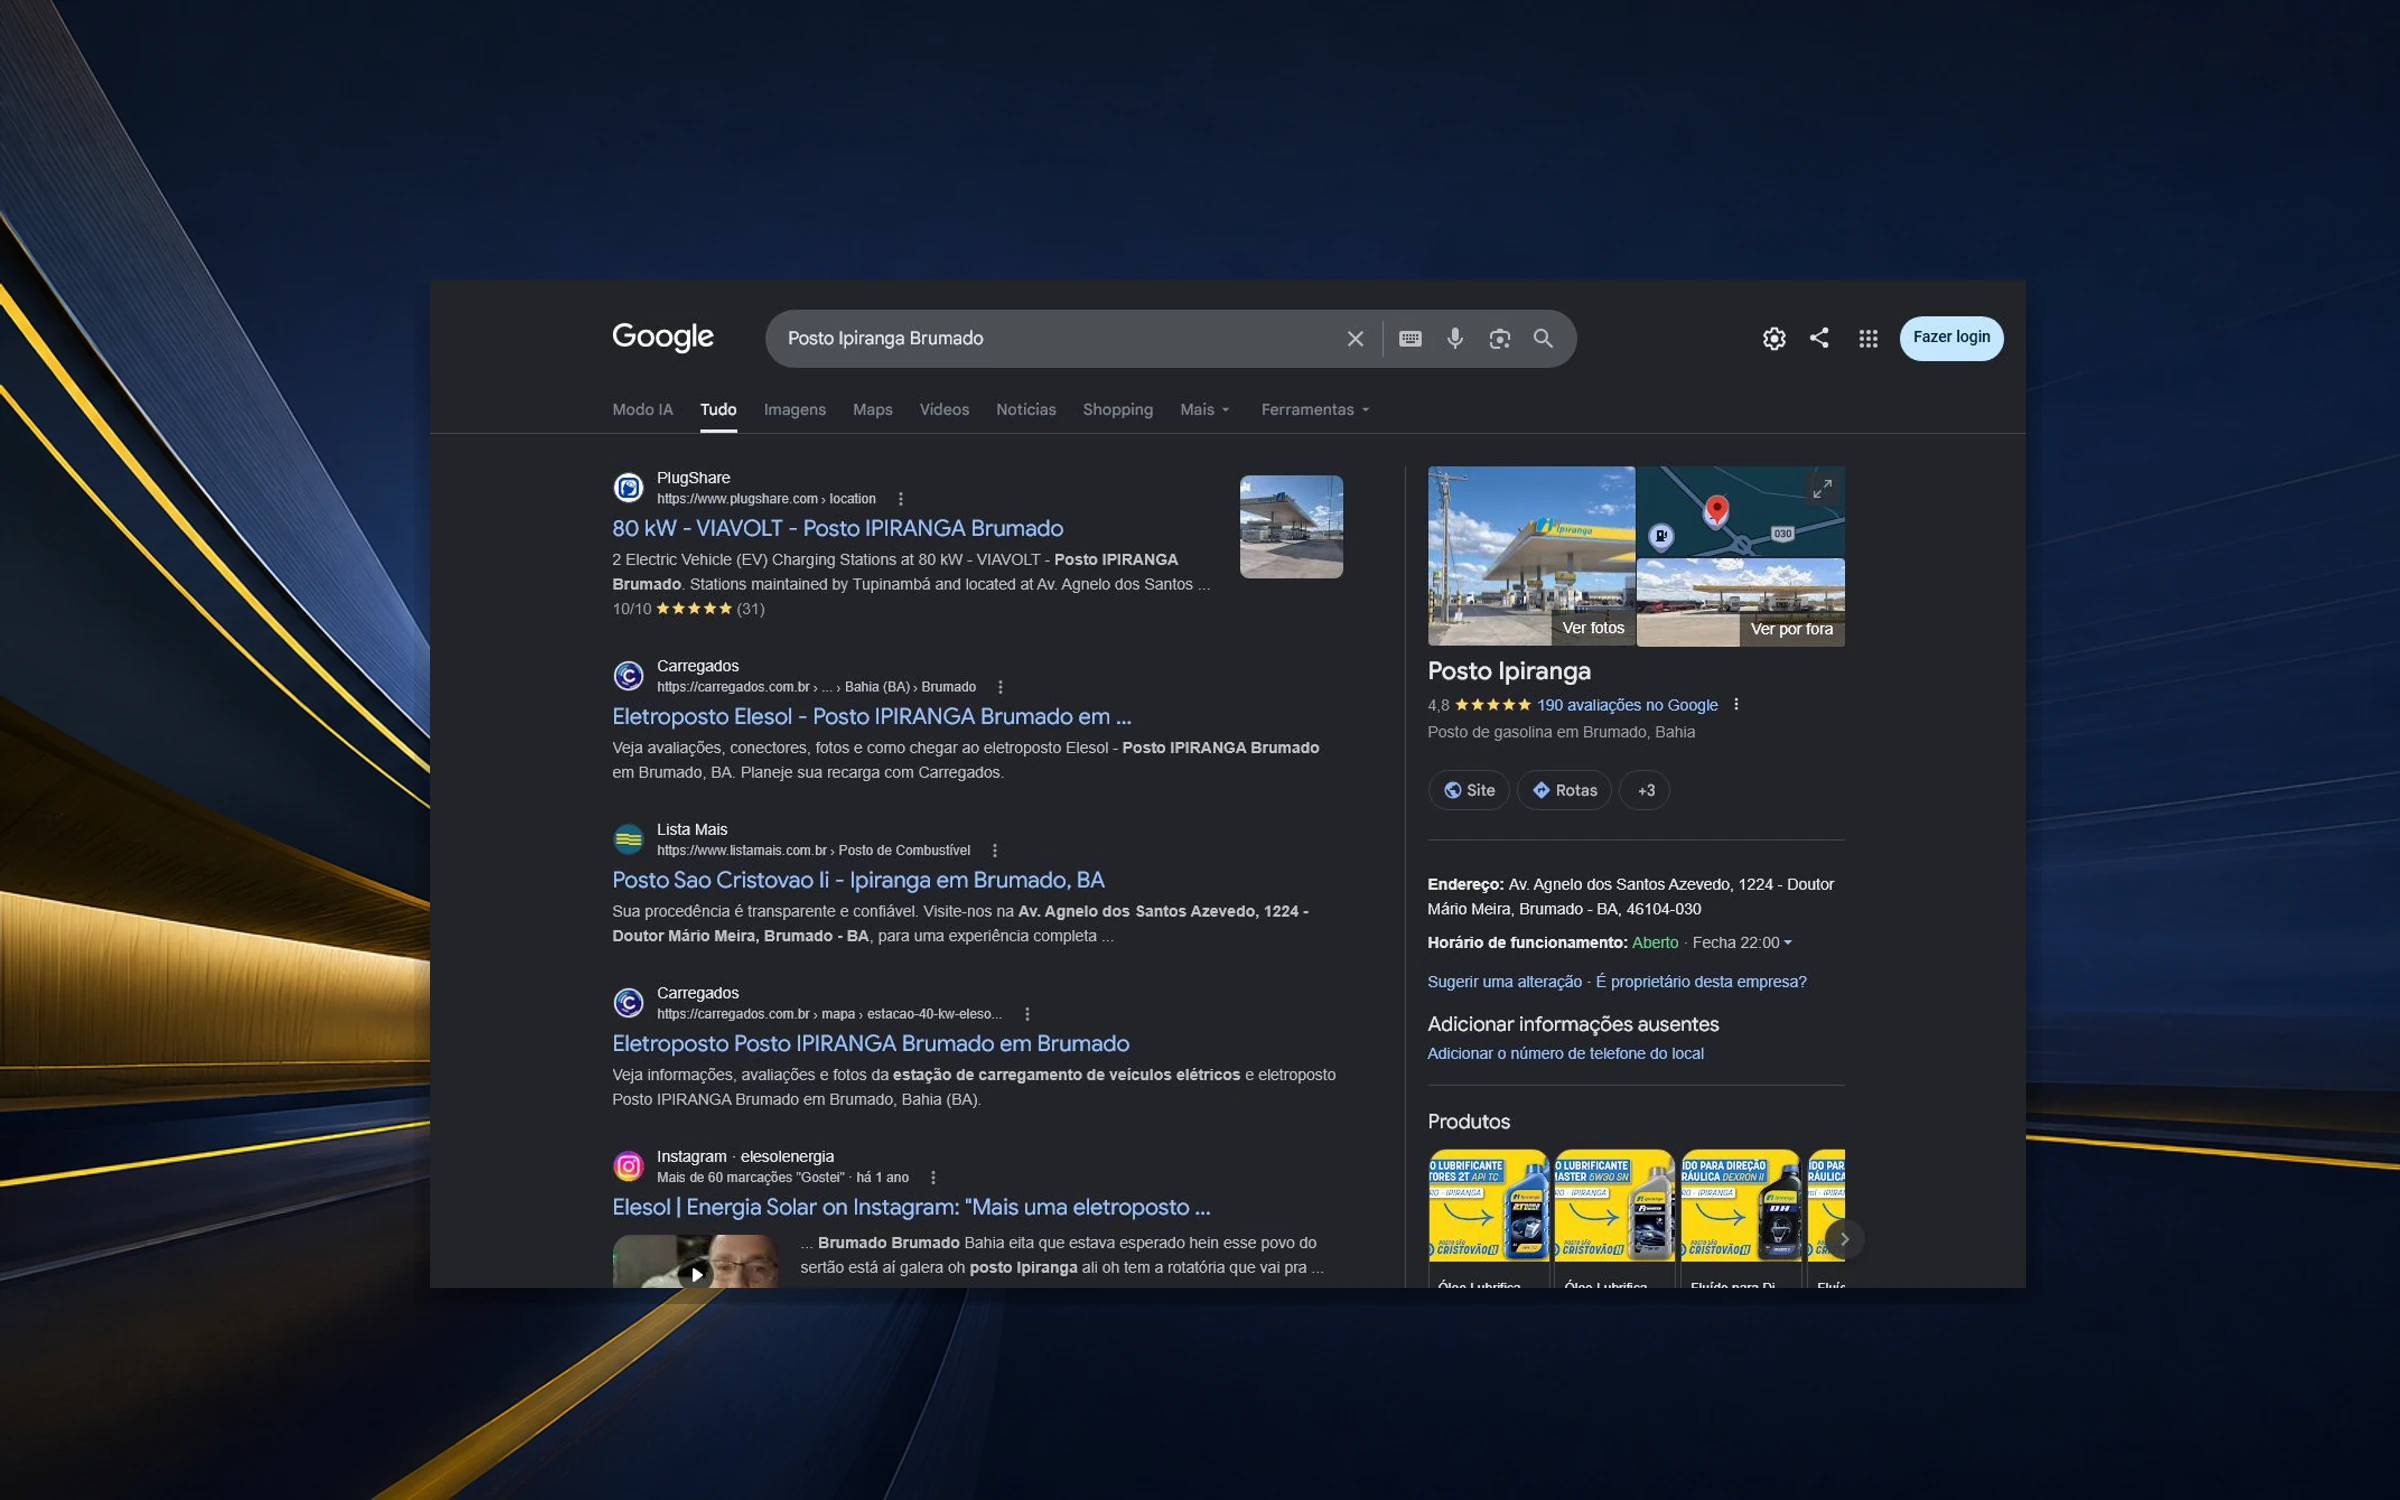Click the Lista Mais source name
The width and height of the screenshot is (2400, 1500).
(x=692, y=830)
